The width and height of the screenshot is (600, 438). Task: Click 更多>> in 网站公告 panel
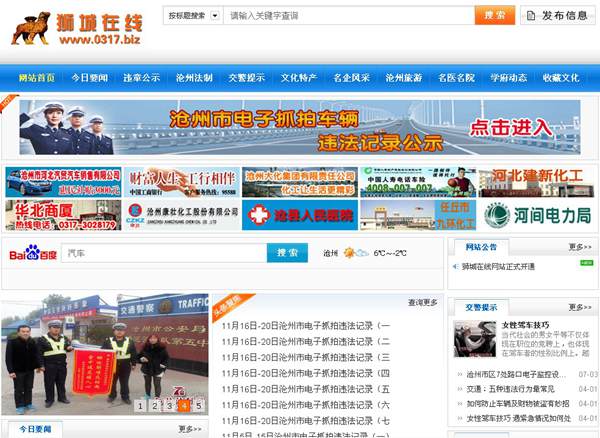580,247
